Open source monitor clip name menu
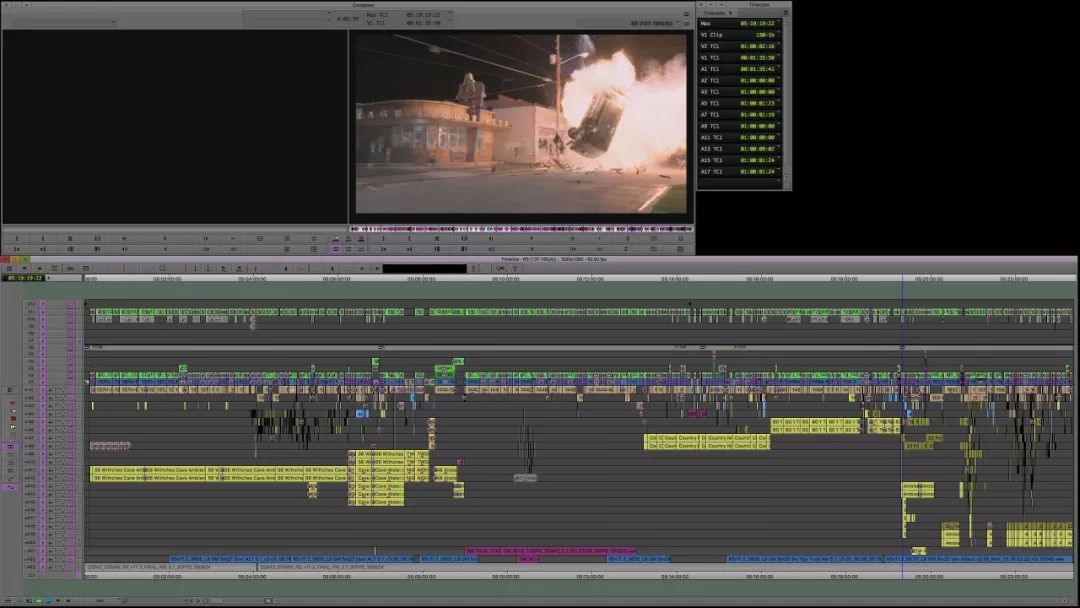 click(59, 23)
